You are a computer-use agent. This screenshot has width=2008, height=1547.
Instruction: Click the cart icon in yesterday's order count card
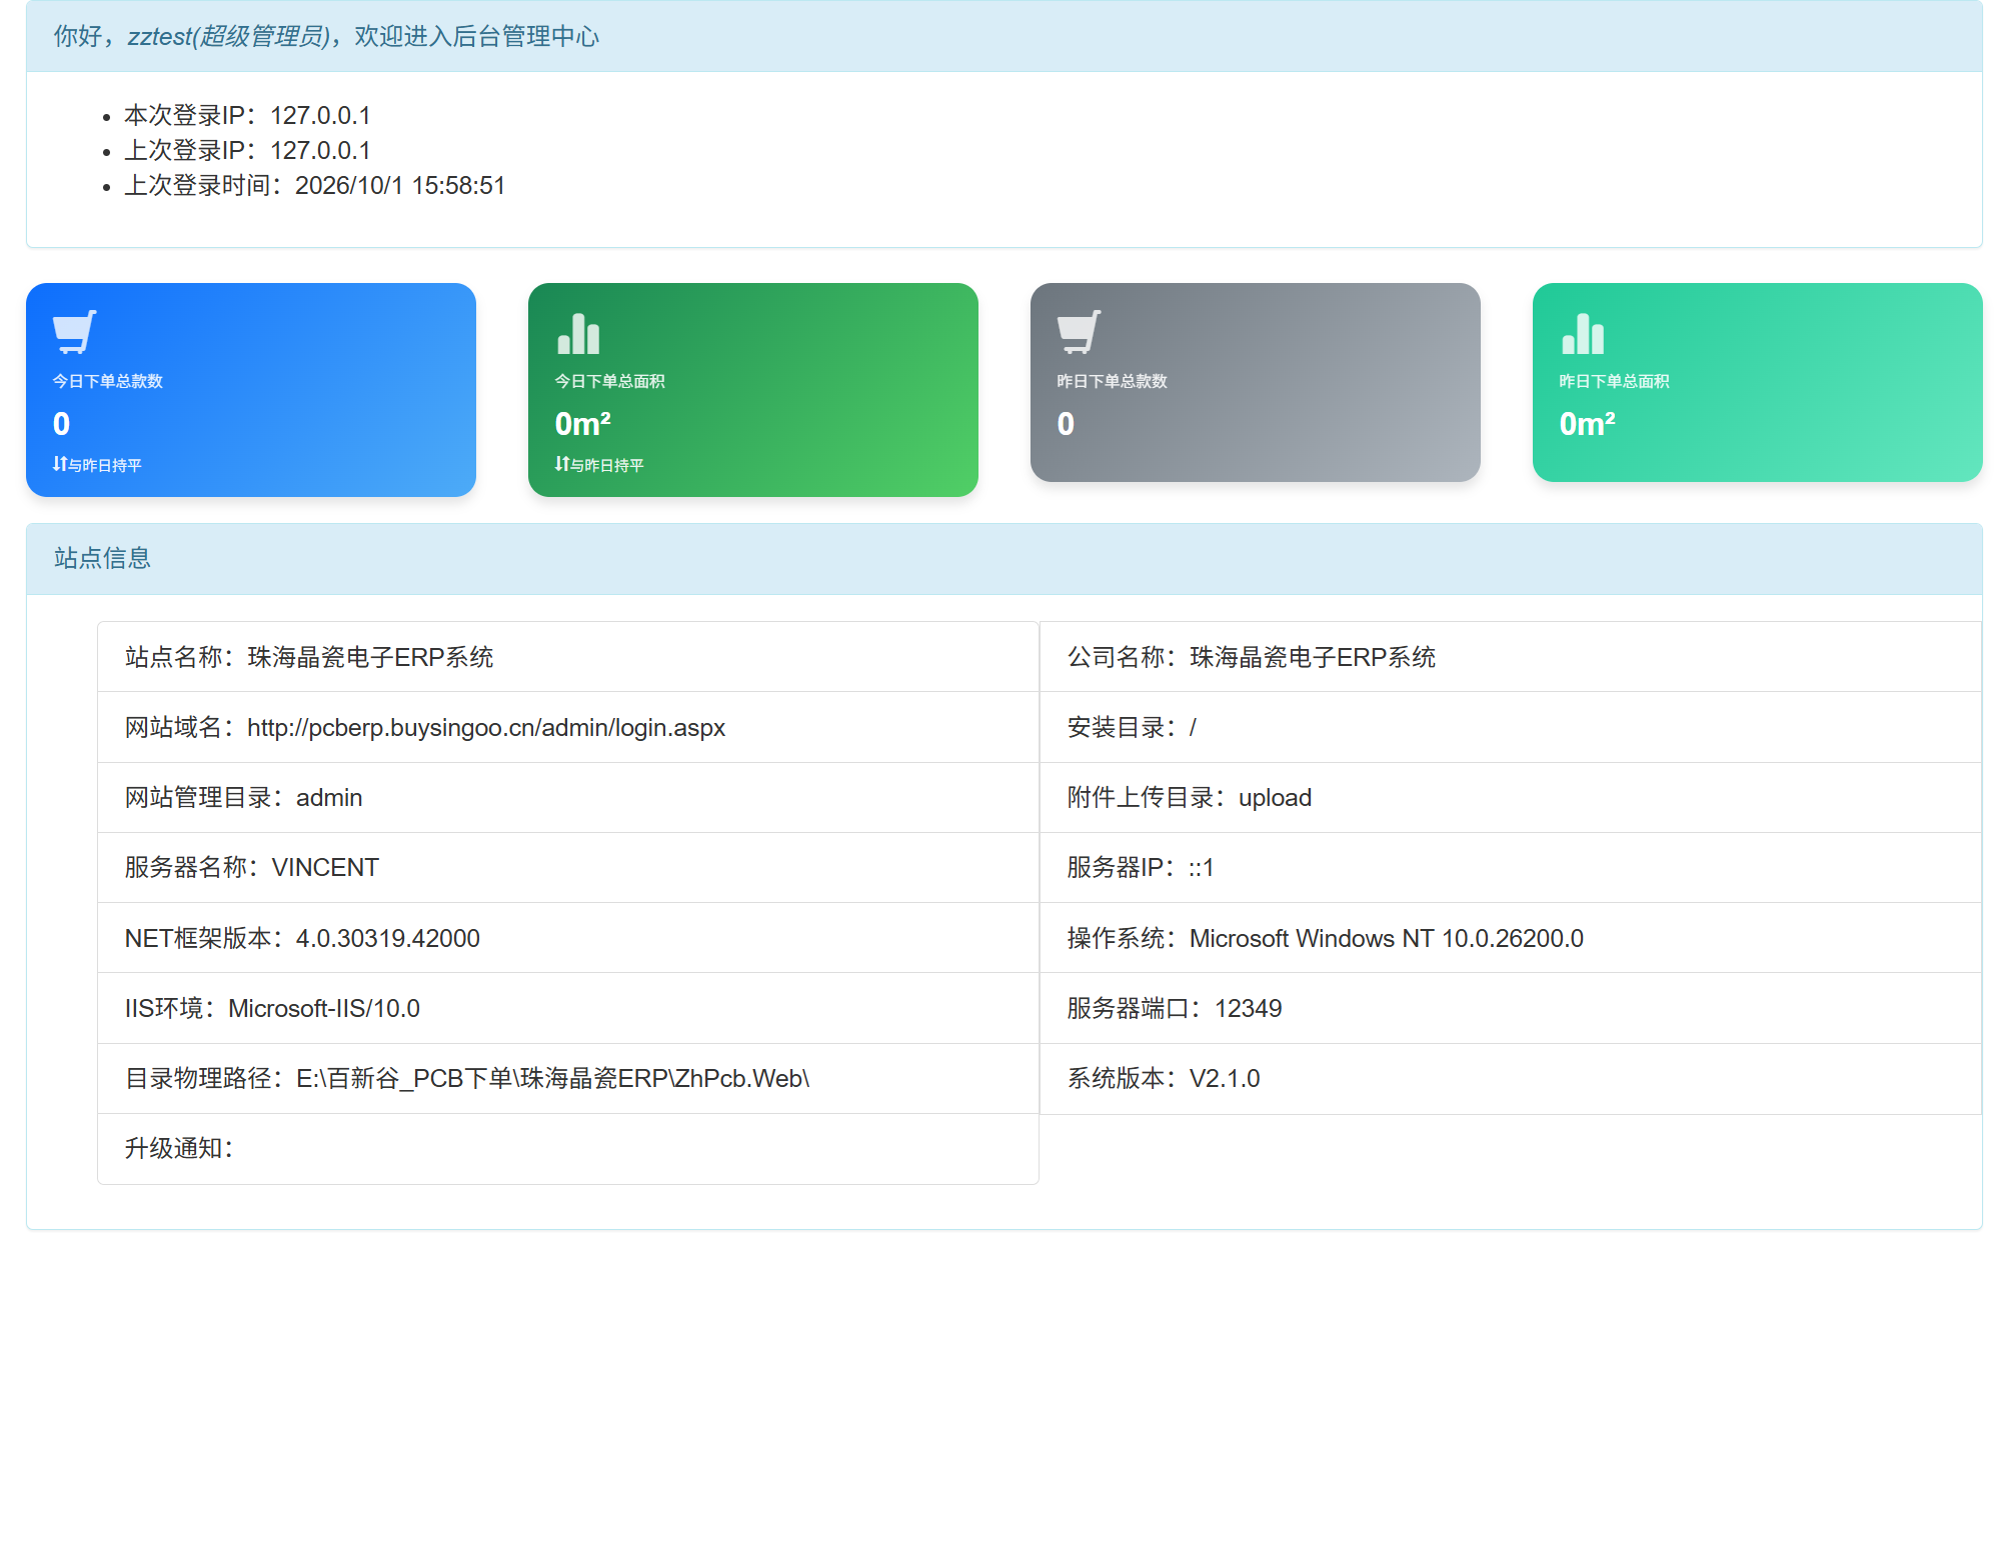[x=1079, y=332]
